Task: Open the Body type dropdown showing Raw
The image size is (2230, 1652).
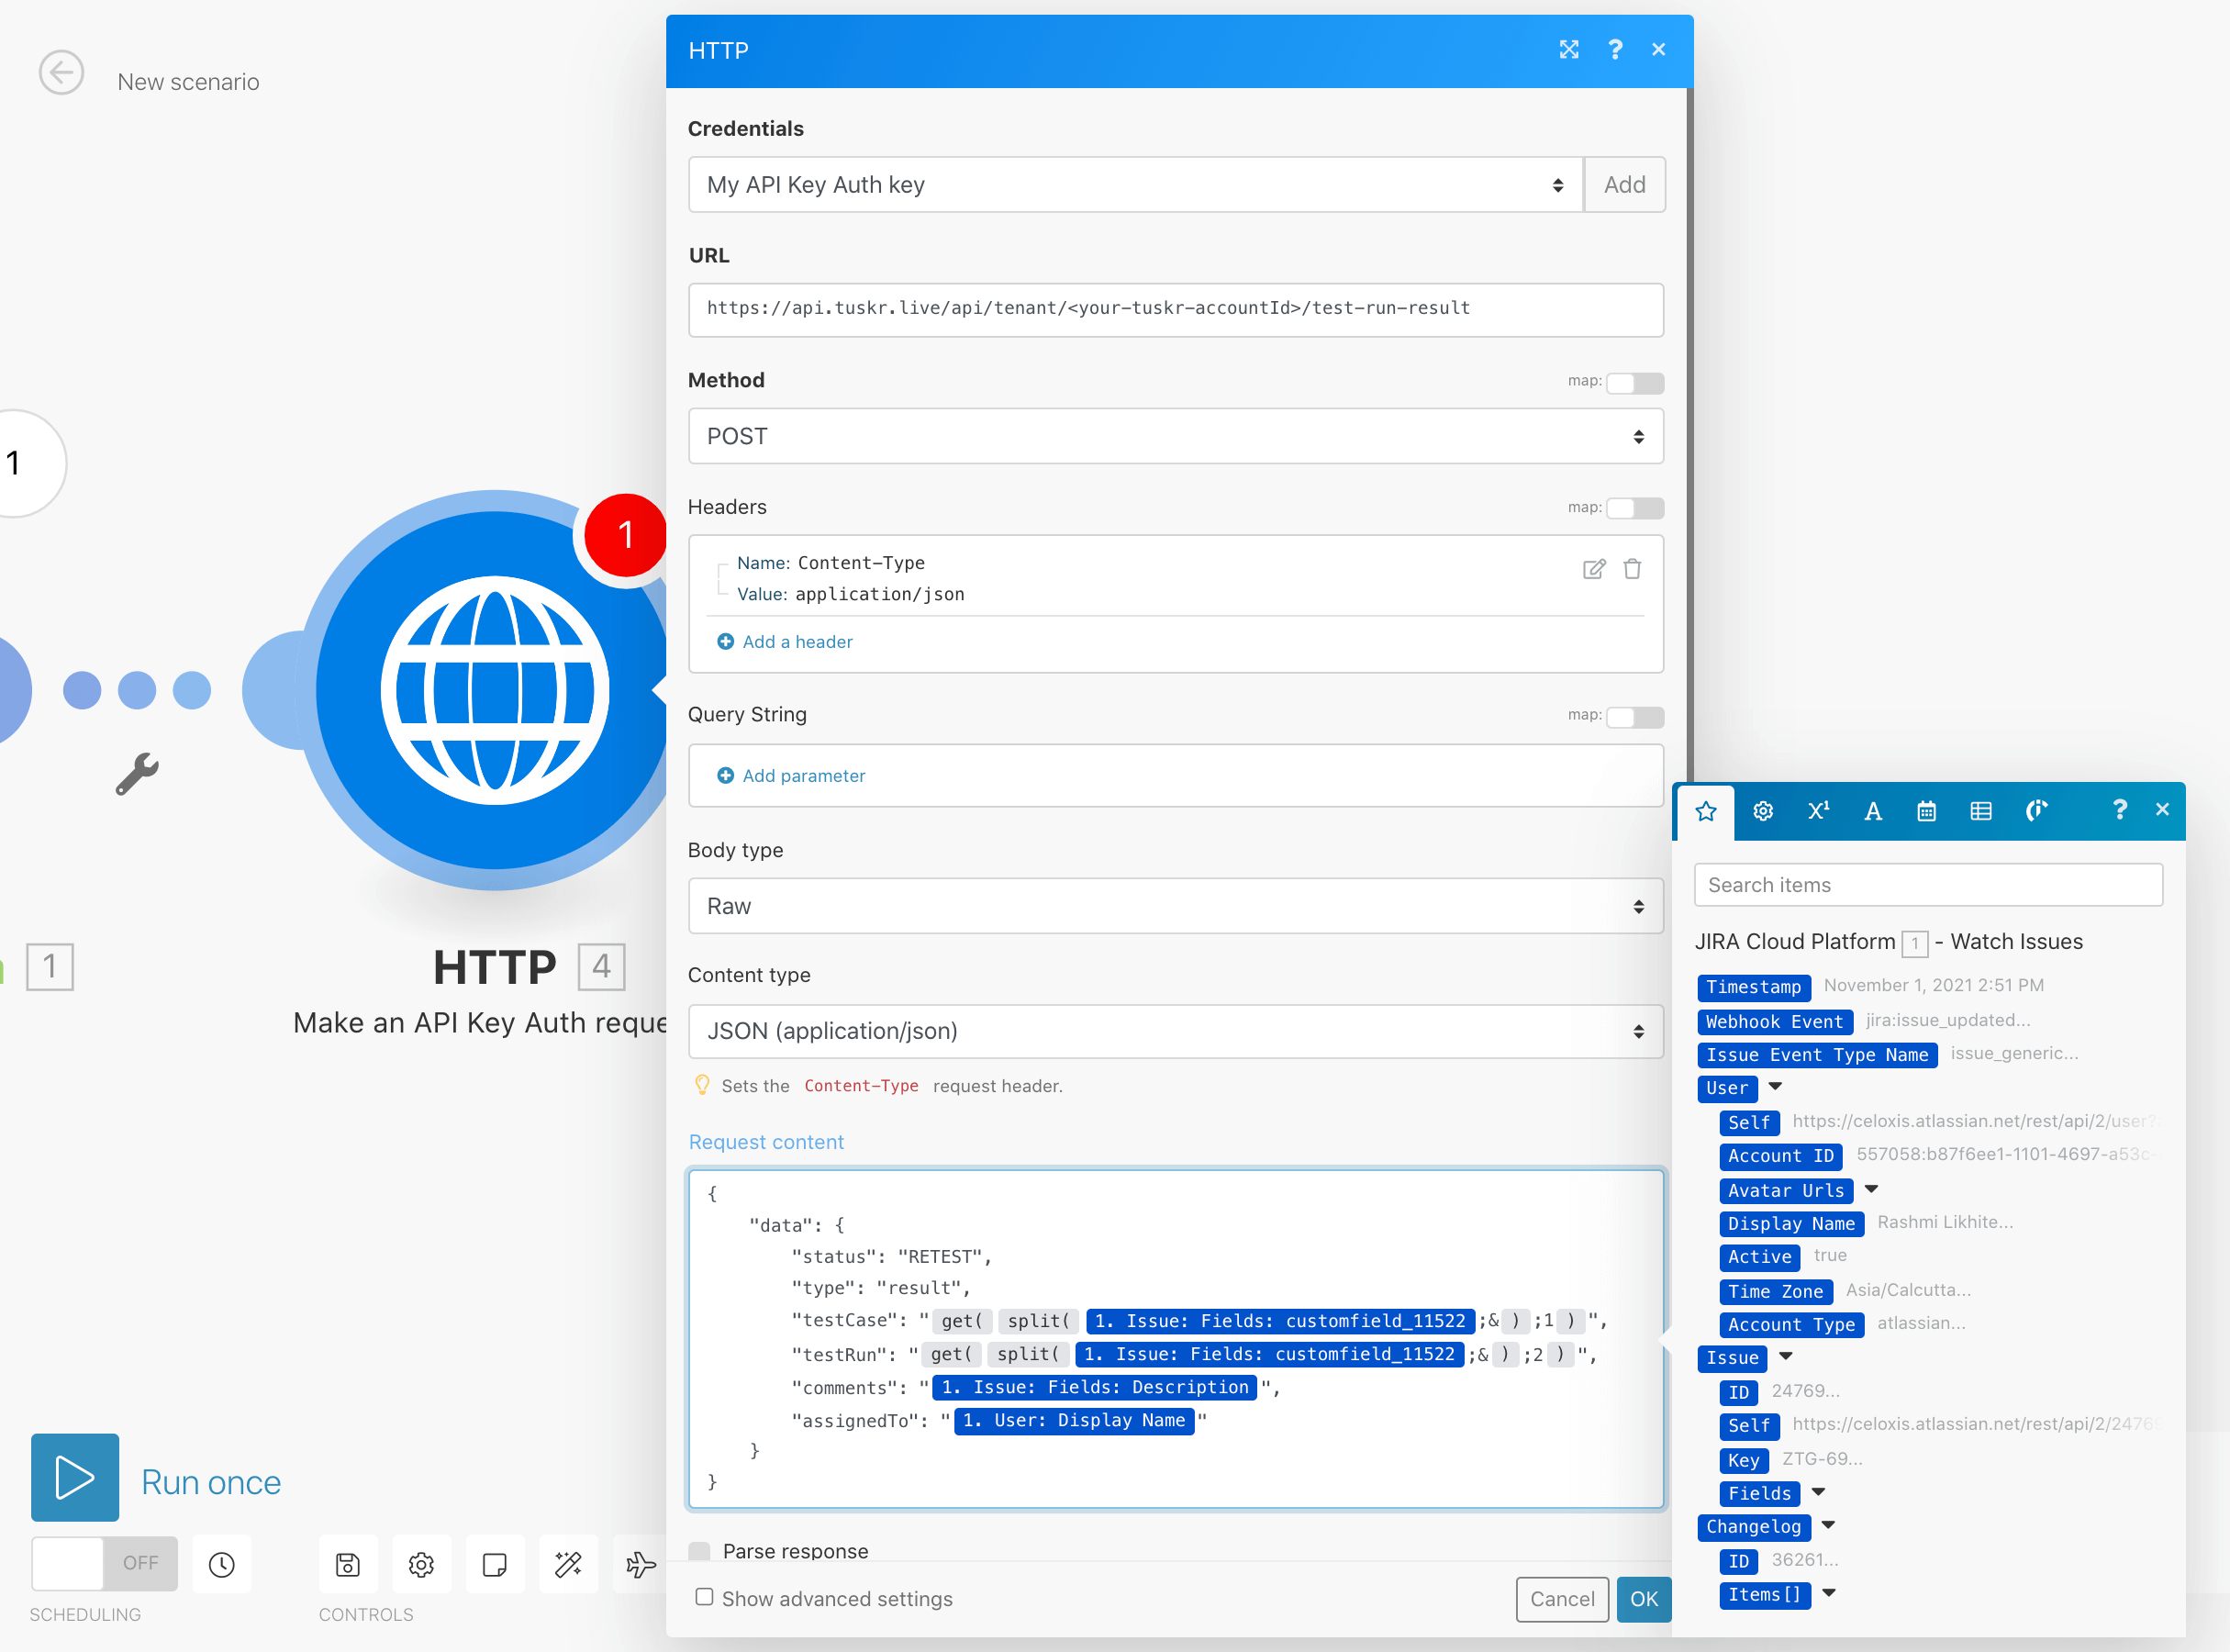Action: pyautogui.click(x=1175, y=906)
